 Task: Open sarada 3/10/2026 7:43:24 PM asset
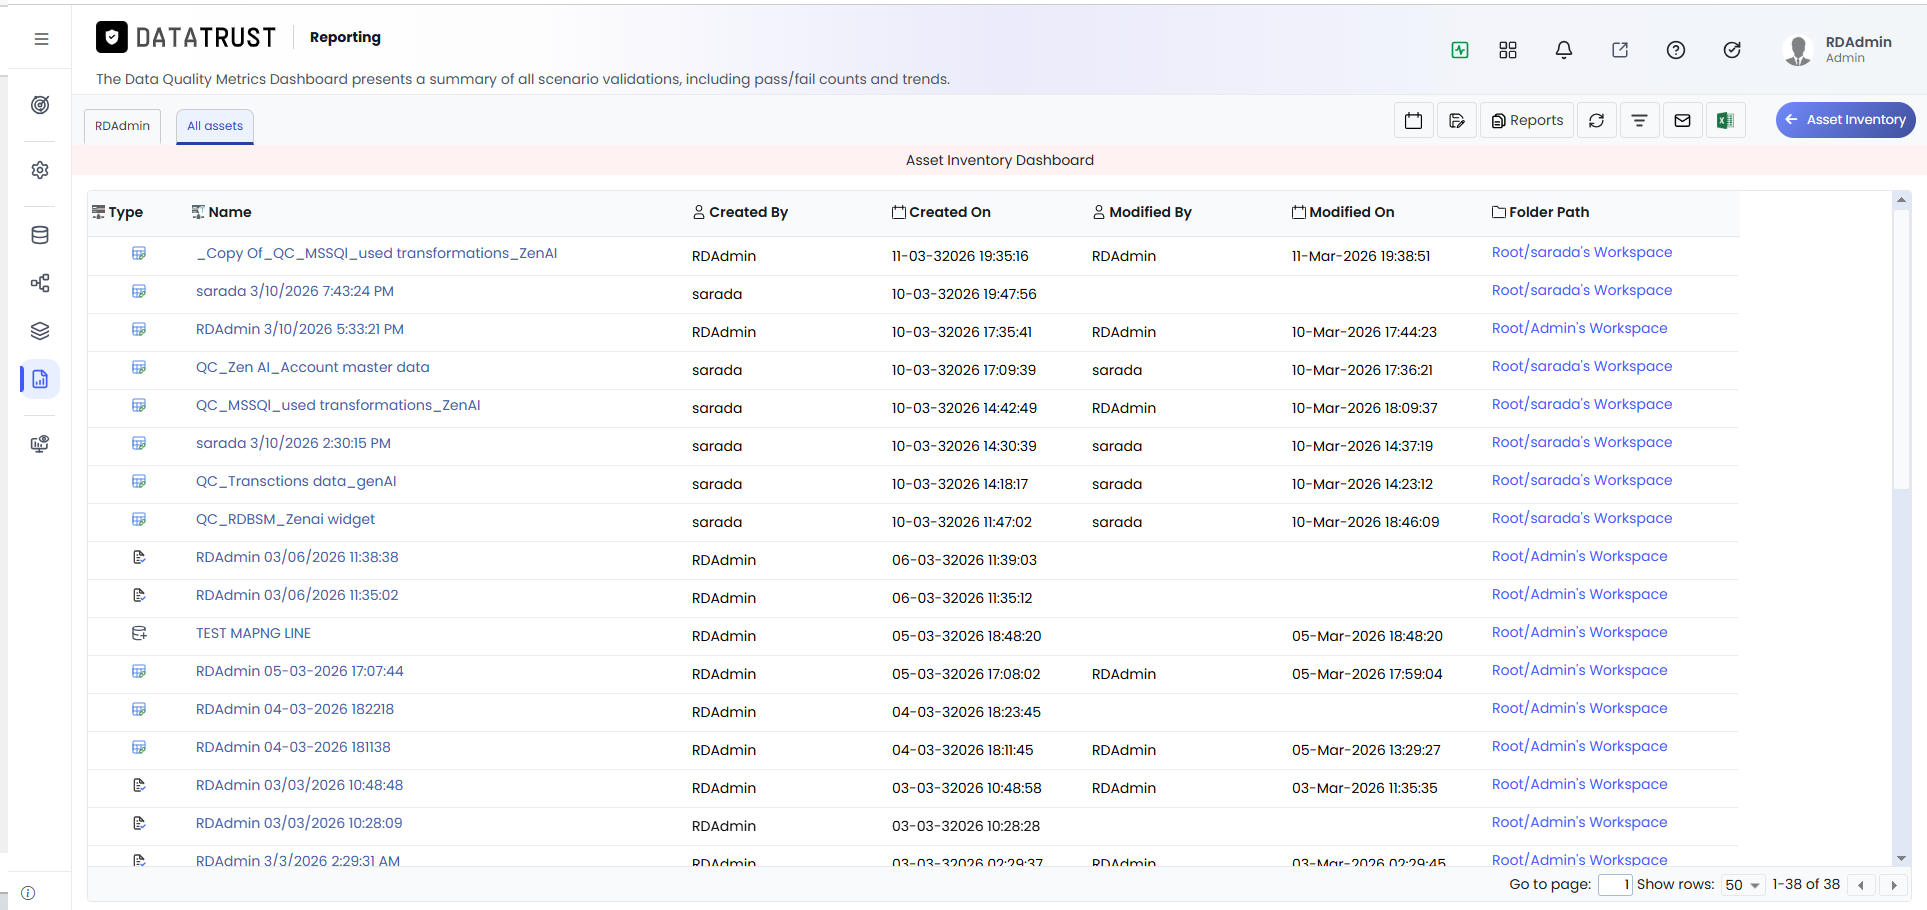pos(295,291)
